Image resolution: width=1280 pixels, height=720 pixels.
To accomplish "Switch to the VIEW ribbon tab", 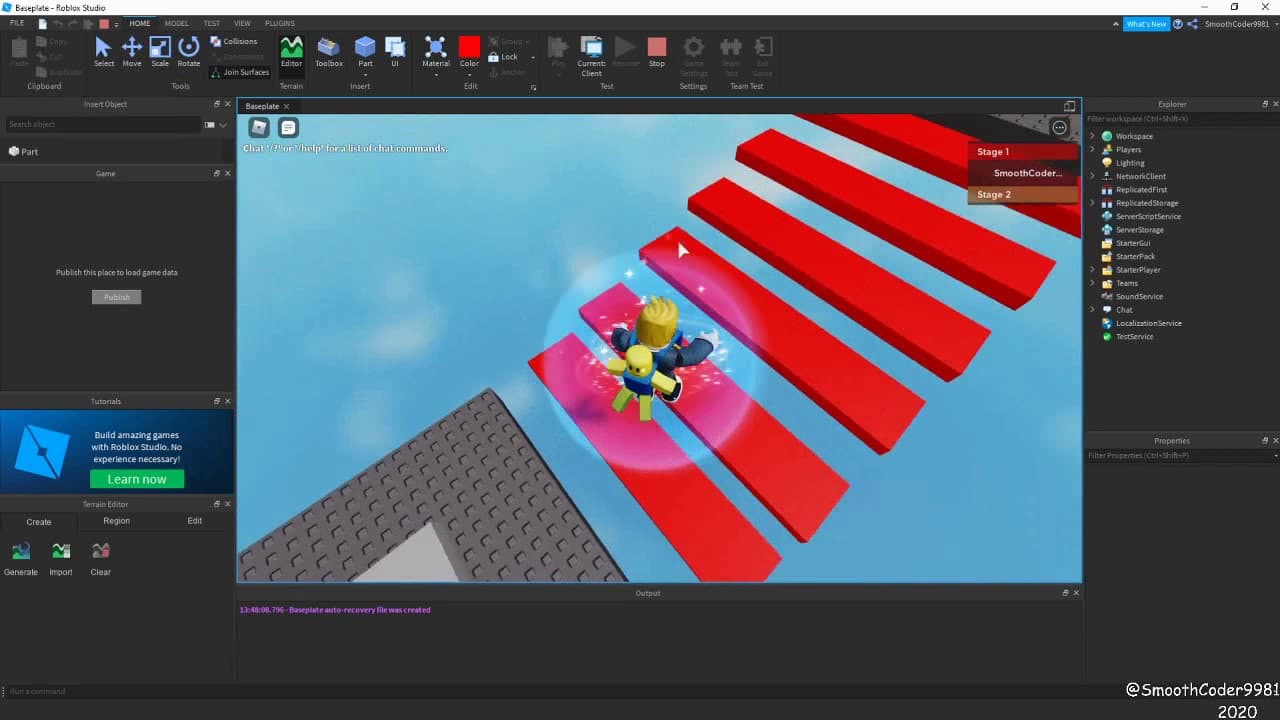I will 242,23.
